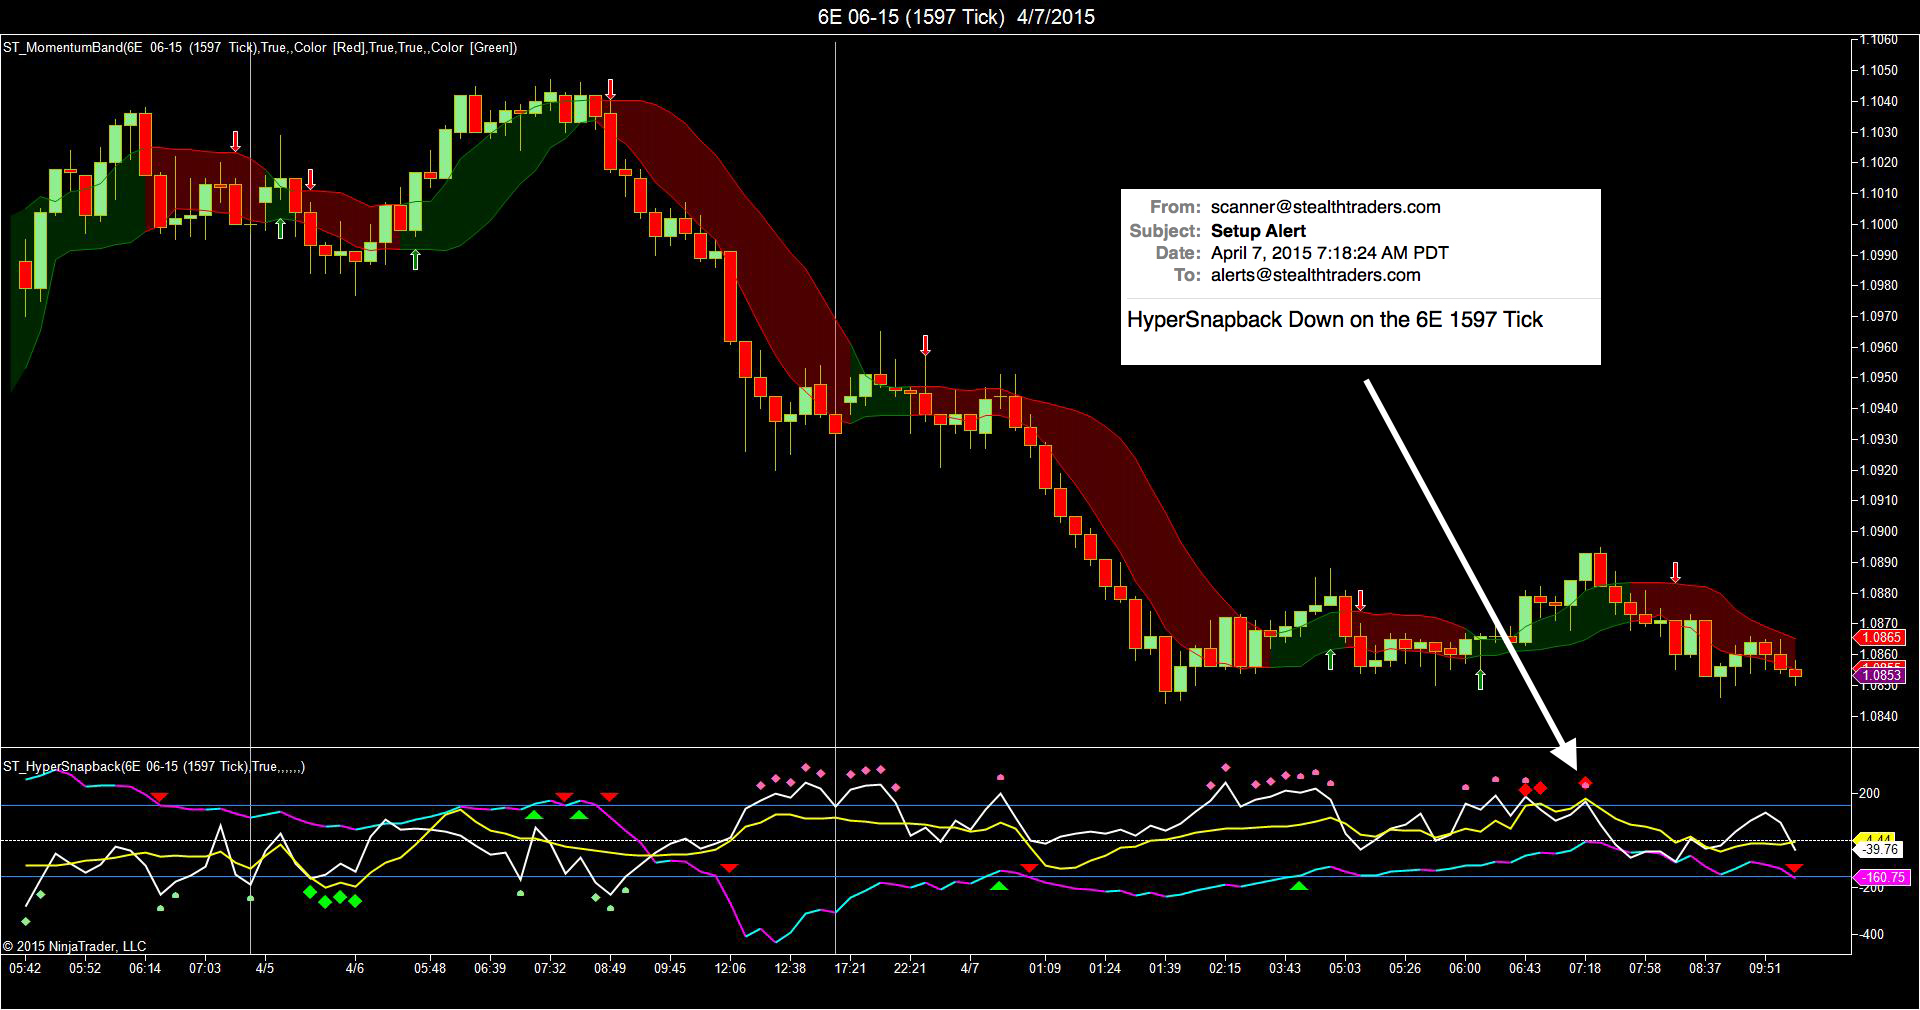The height and width of the screenshot is (1010, 1920).
Task: Select the ST_MomentumBand indicator label
Action: point(260,47)
